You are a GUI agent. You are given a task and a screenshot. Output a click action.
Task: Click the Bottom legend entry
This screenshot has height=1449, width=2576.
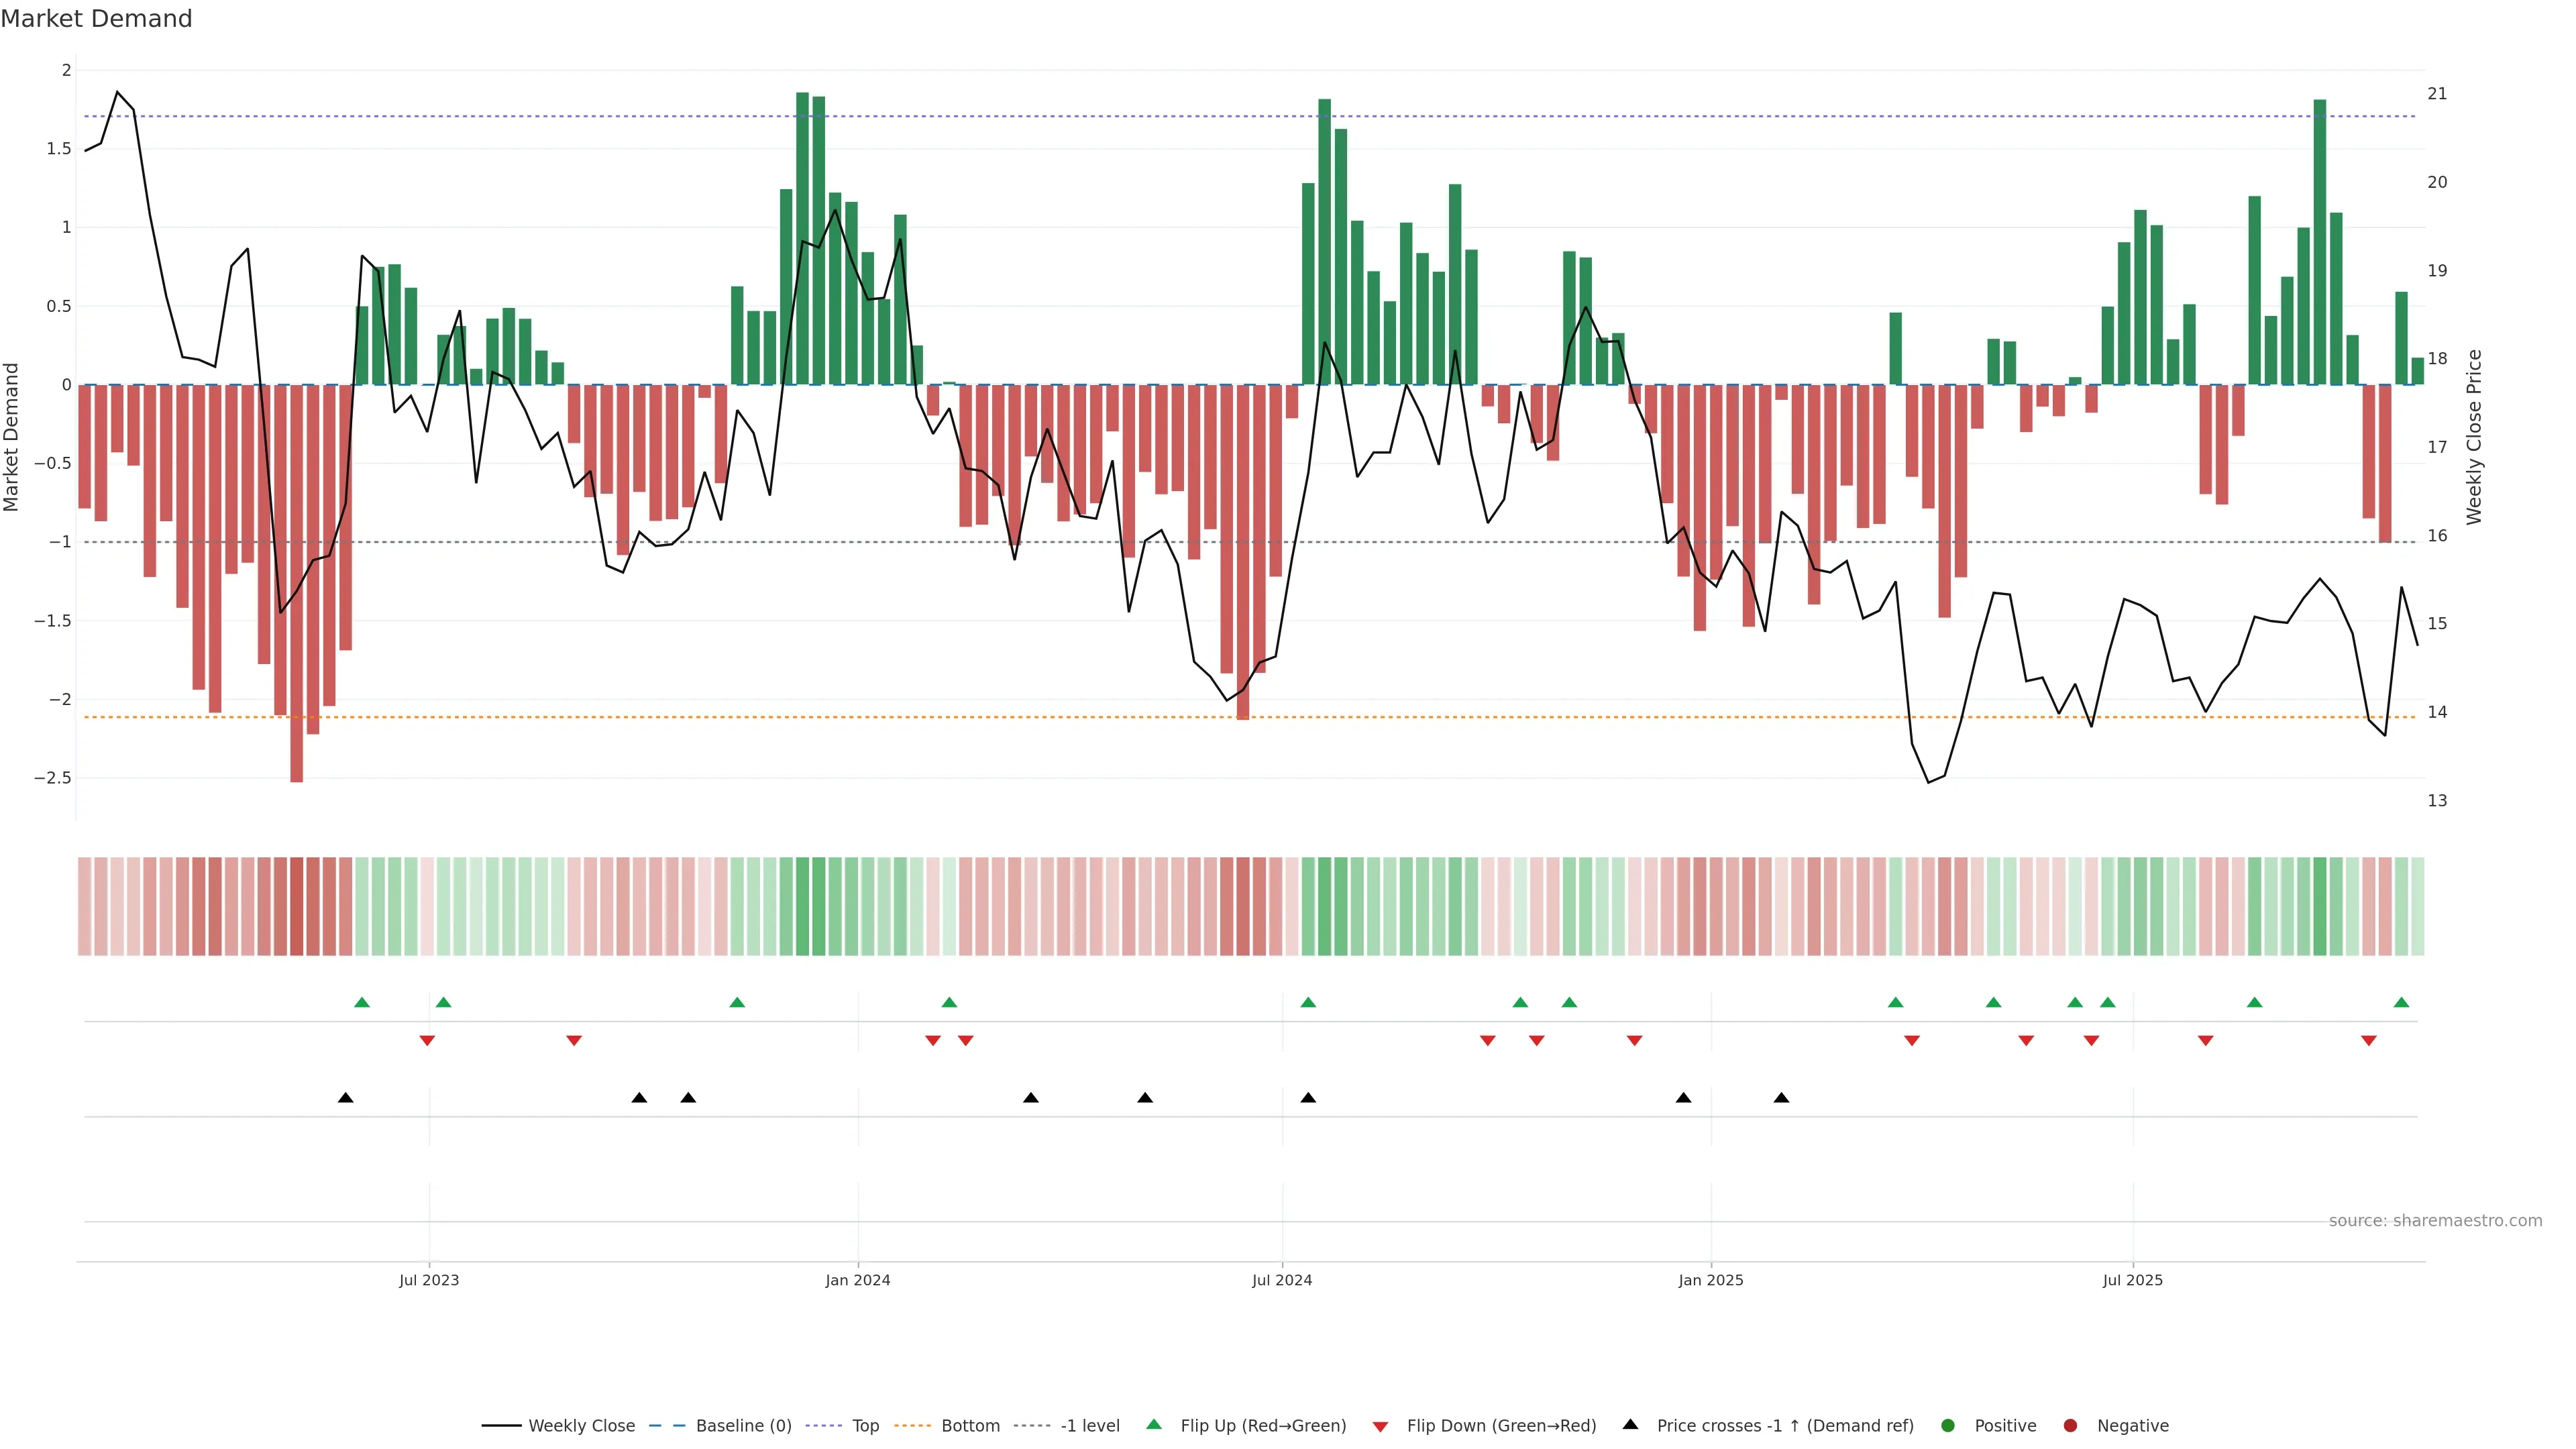coord(970,1425)
